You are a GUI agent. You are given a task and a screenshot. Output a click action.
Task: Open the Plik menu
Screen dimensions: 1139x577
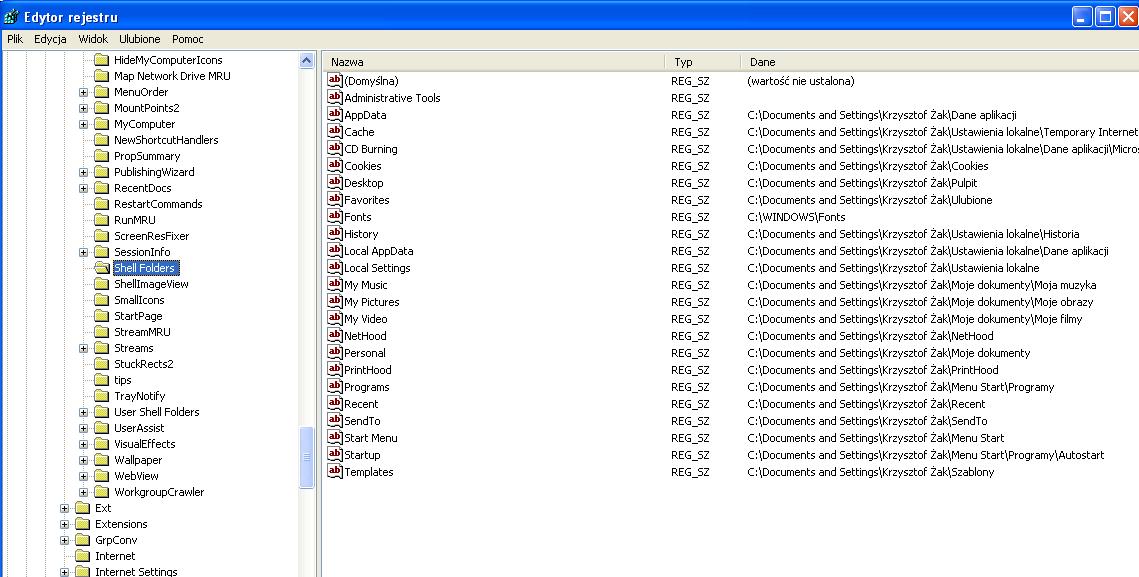[x=15, y=39]
